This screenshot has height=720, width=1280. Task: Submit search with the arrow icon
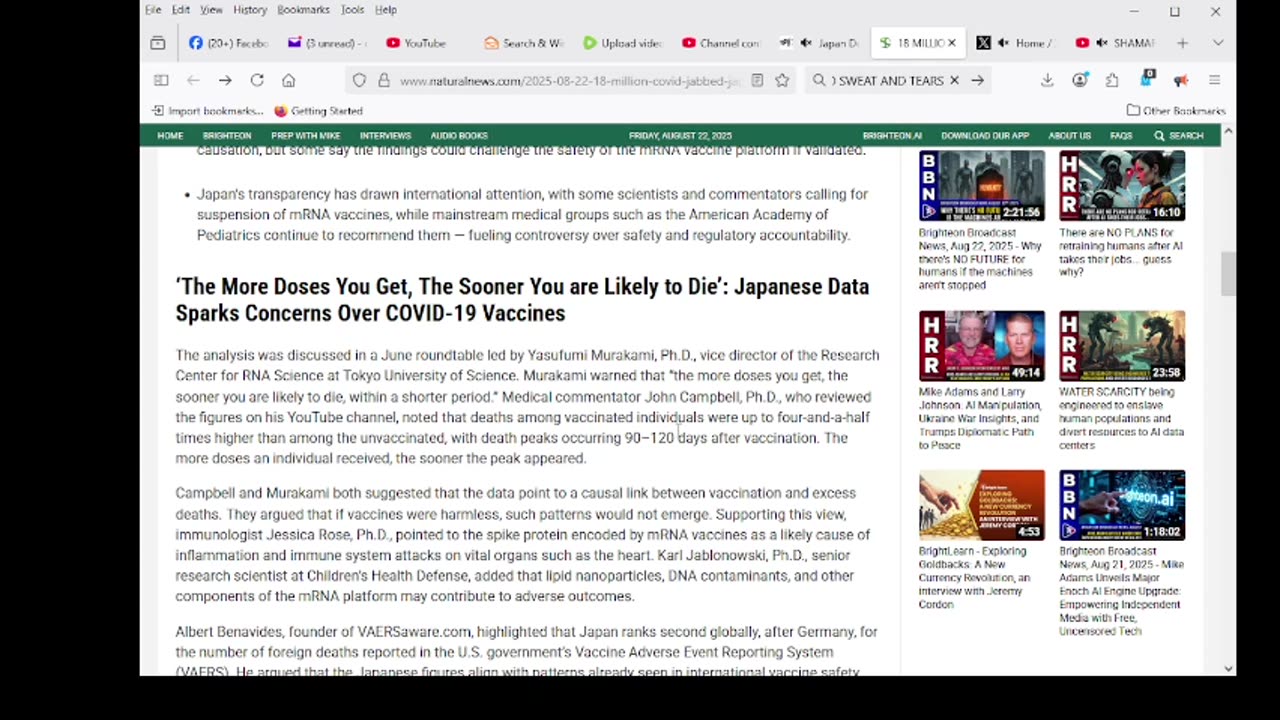point(977,80)
